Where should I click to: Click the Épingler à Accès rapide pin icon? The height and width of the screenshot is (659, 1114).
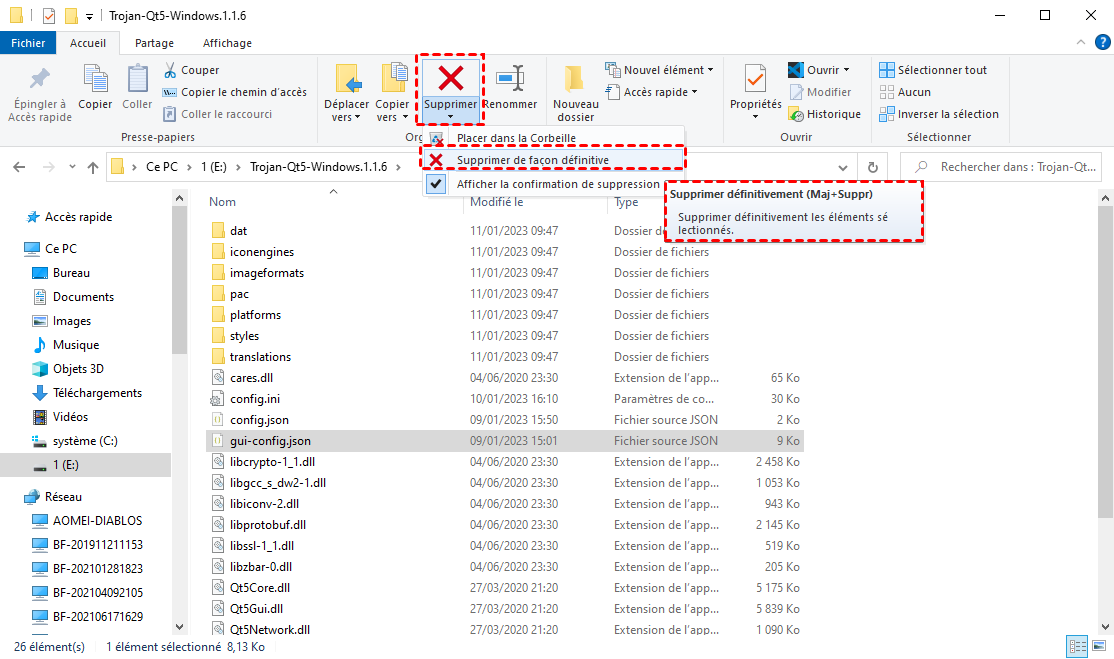(x=40, y=78)
